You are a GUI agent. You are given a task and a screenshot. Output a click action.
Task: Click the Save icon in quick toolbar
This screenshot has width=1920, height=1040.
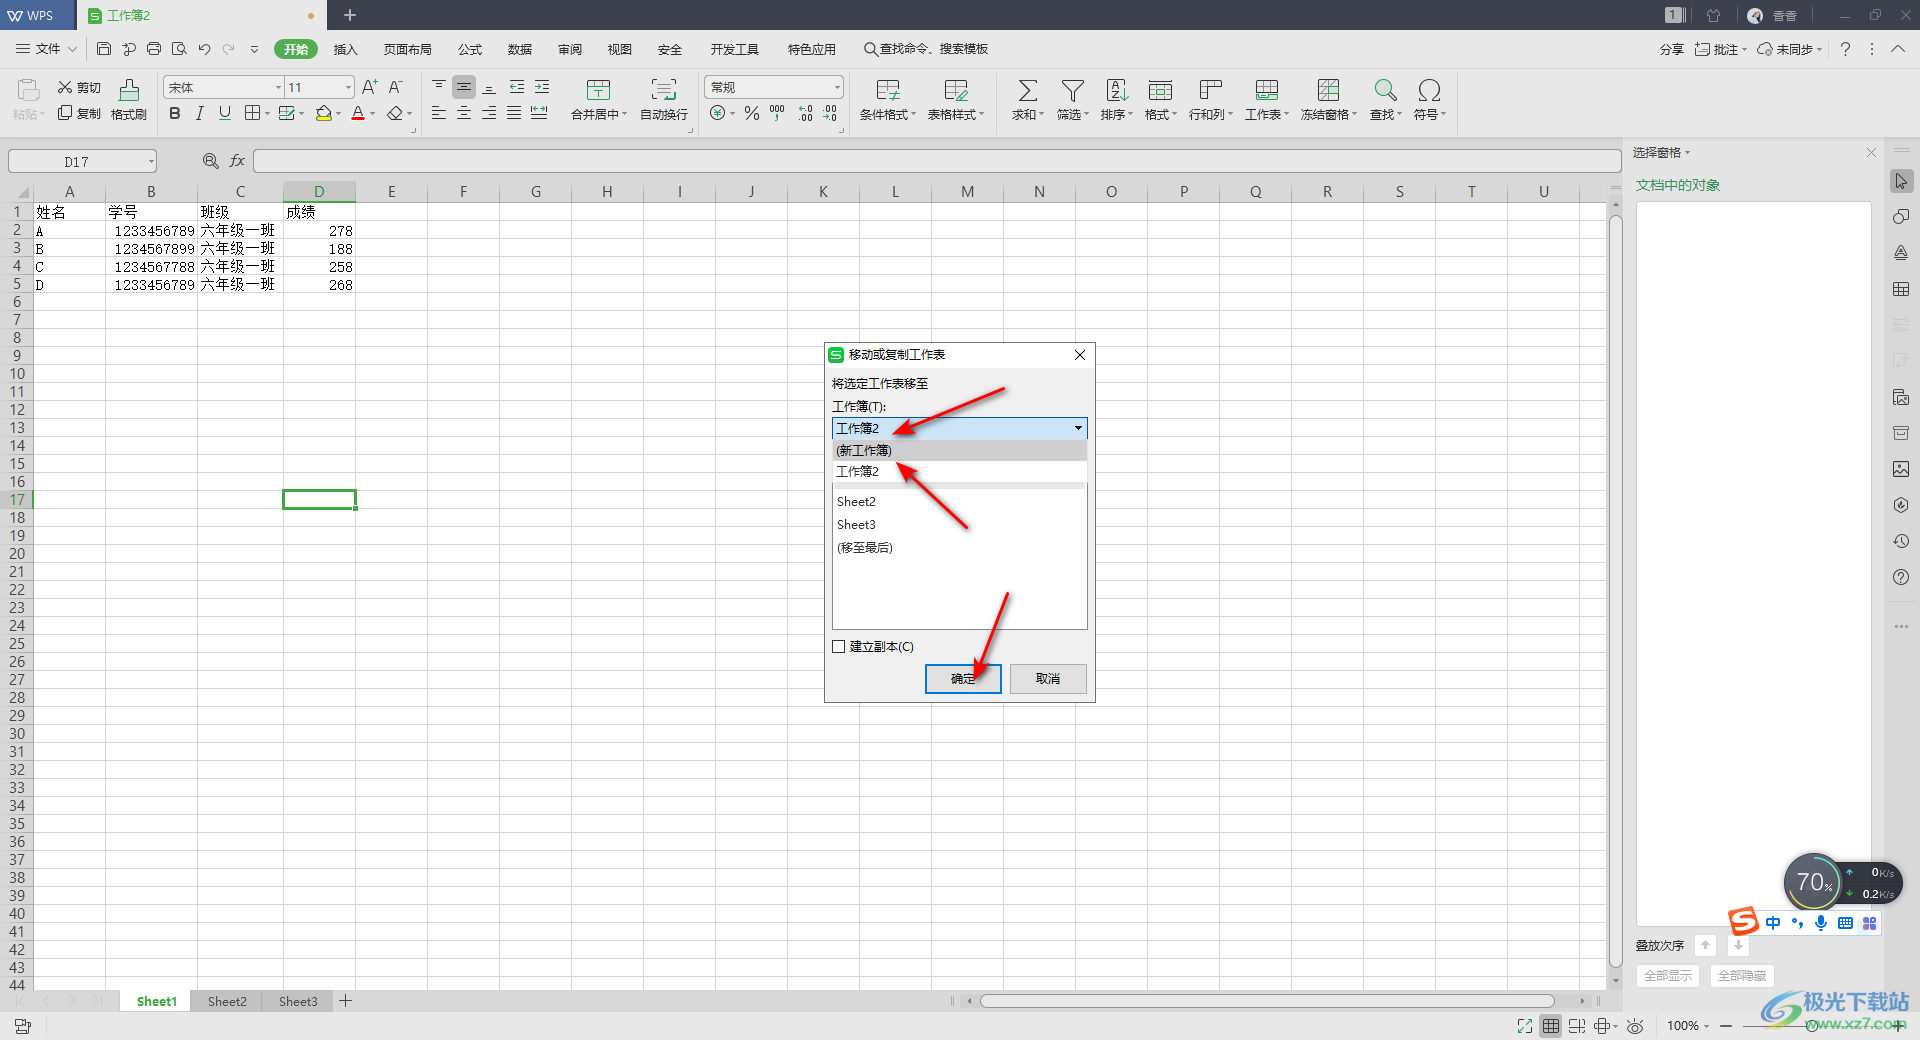[x=104, y=49]
